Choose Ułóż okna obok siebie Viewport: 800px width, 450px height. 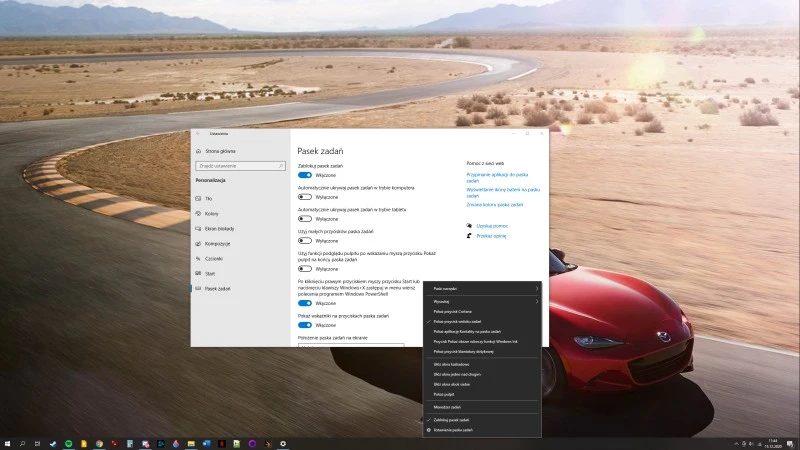[x=482, y=384]
